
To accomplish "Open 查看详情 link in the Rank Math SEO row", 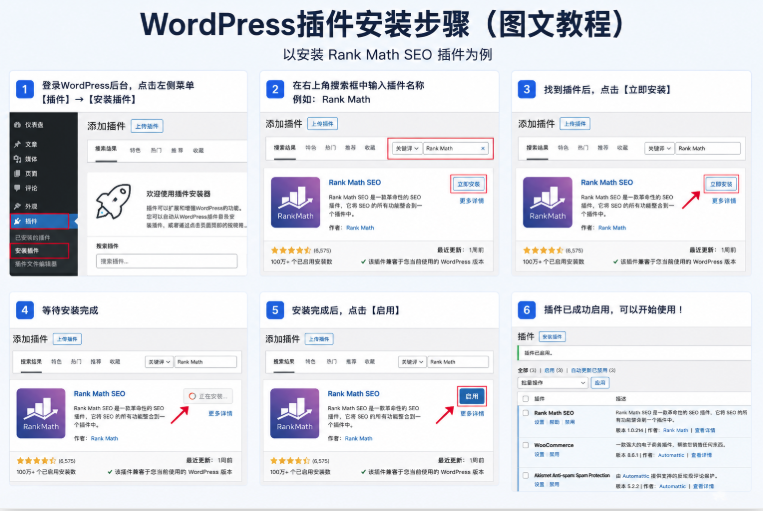I will point(705,430).
